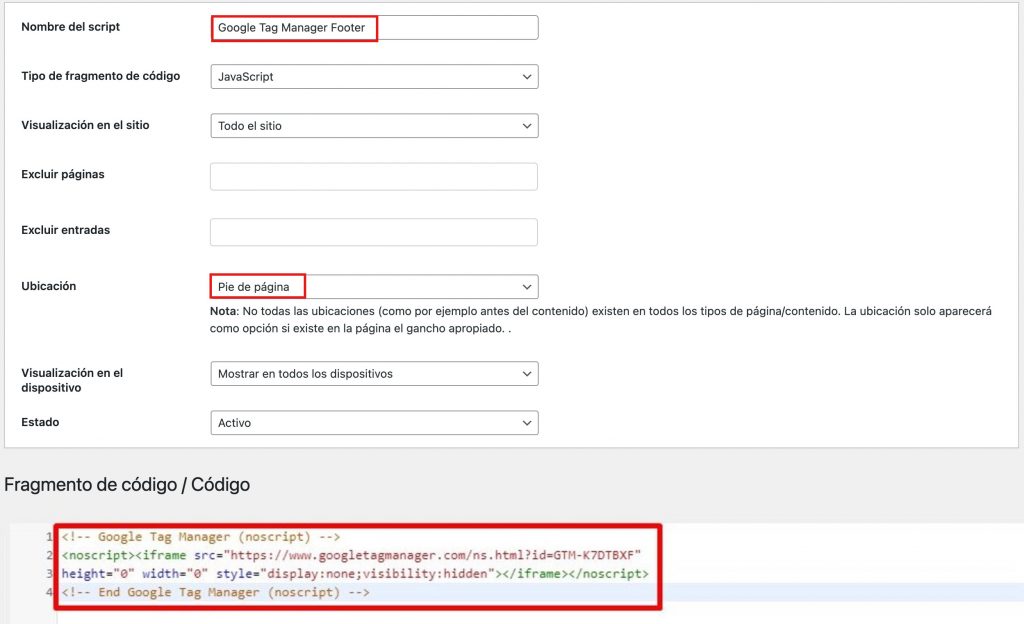Open the Ubicación dropdown showing Pie de página
Image resolution: width=1024 pixels, height=624 pixels.
[x=374, y=287]
